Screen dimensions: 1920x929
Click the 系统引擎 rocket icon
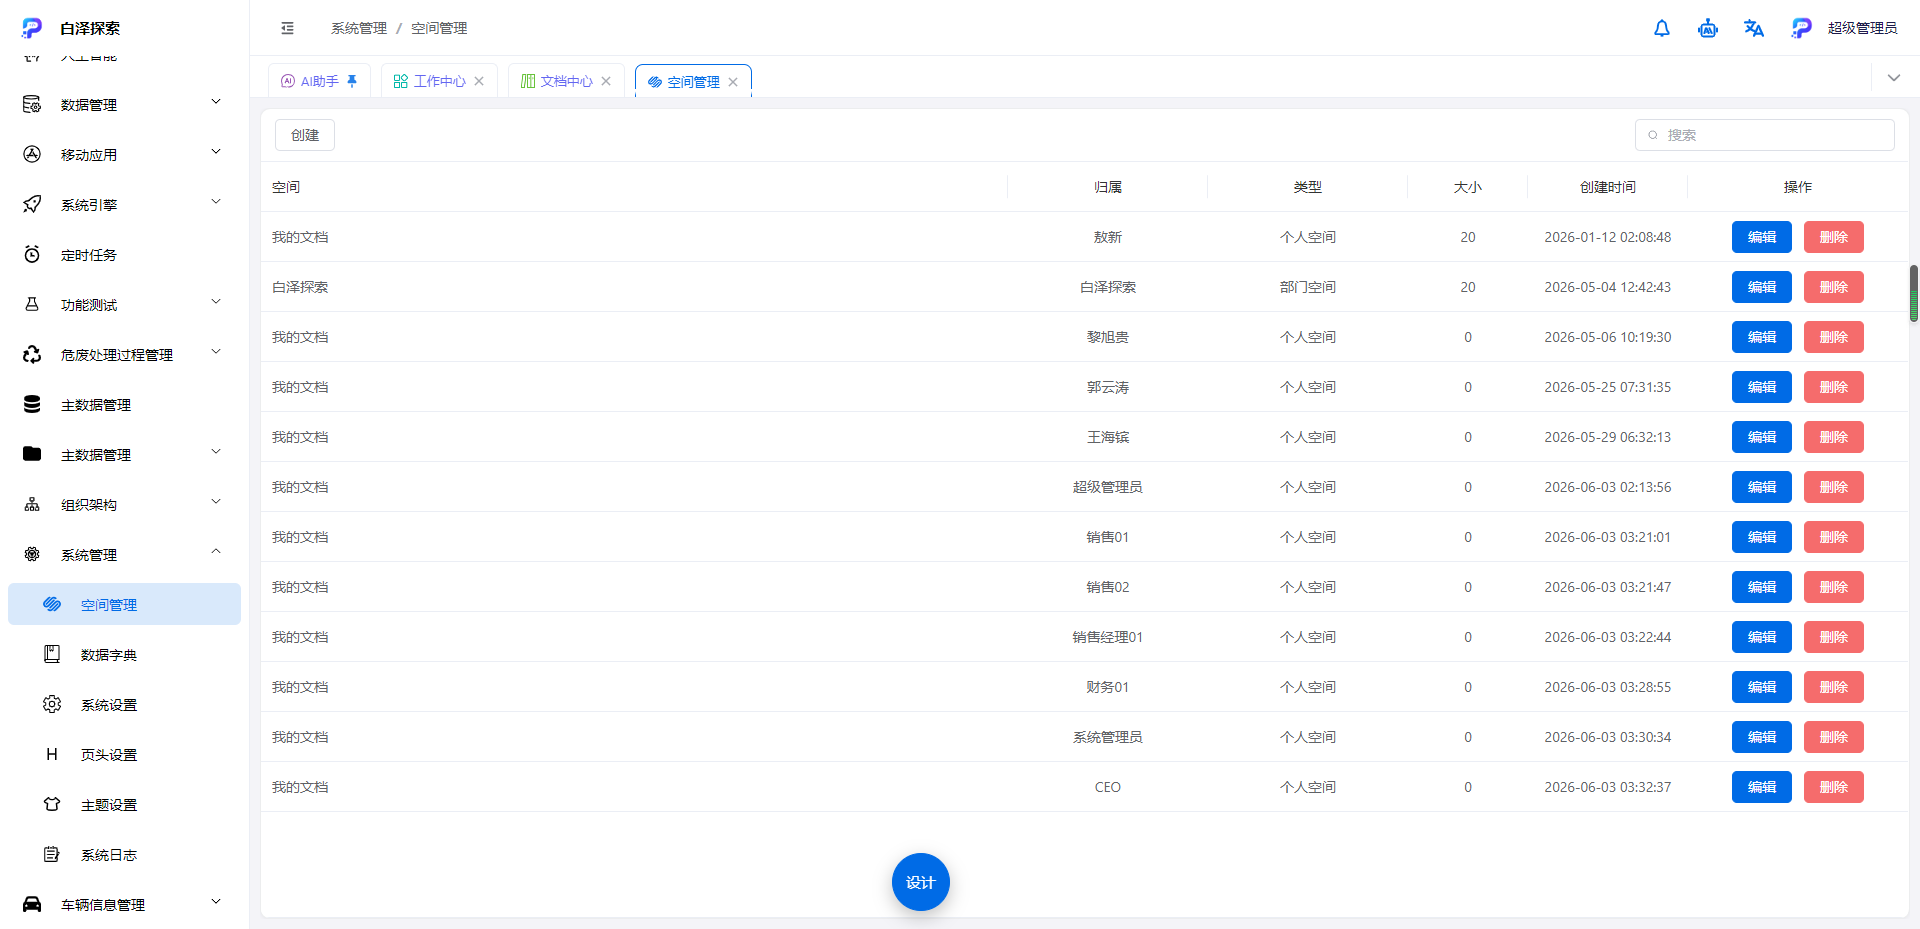(32, 204)
